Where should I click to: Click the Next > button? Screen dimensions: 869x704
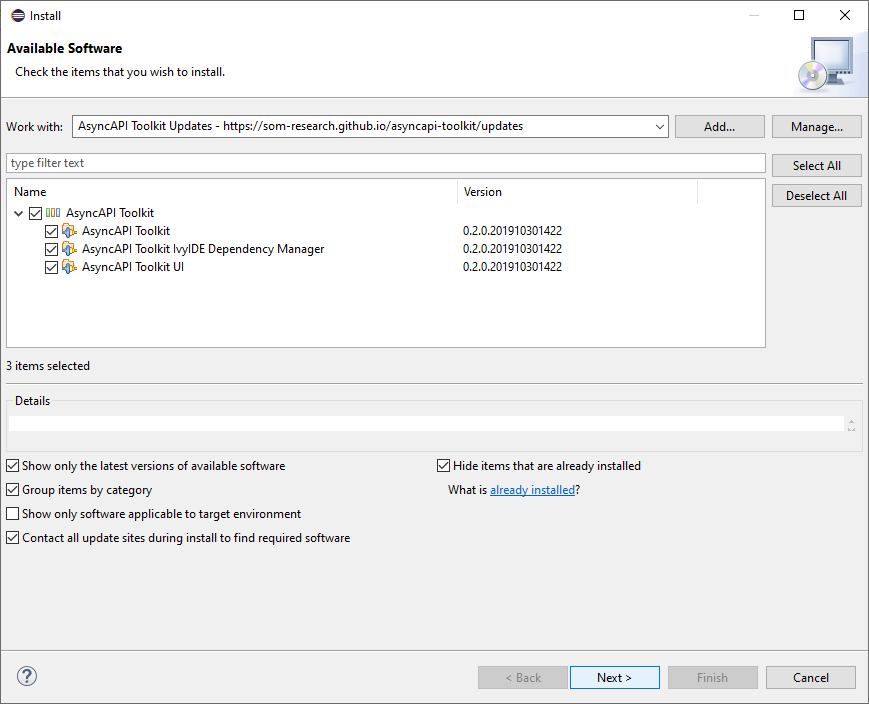[615, 677]
